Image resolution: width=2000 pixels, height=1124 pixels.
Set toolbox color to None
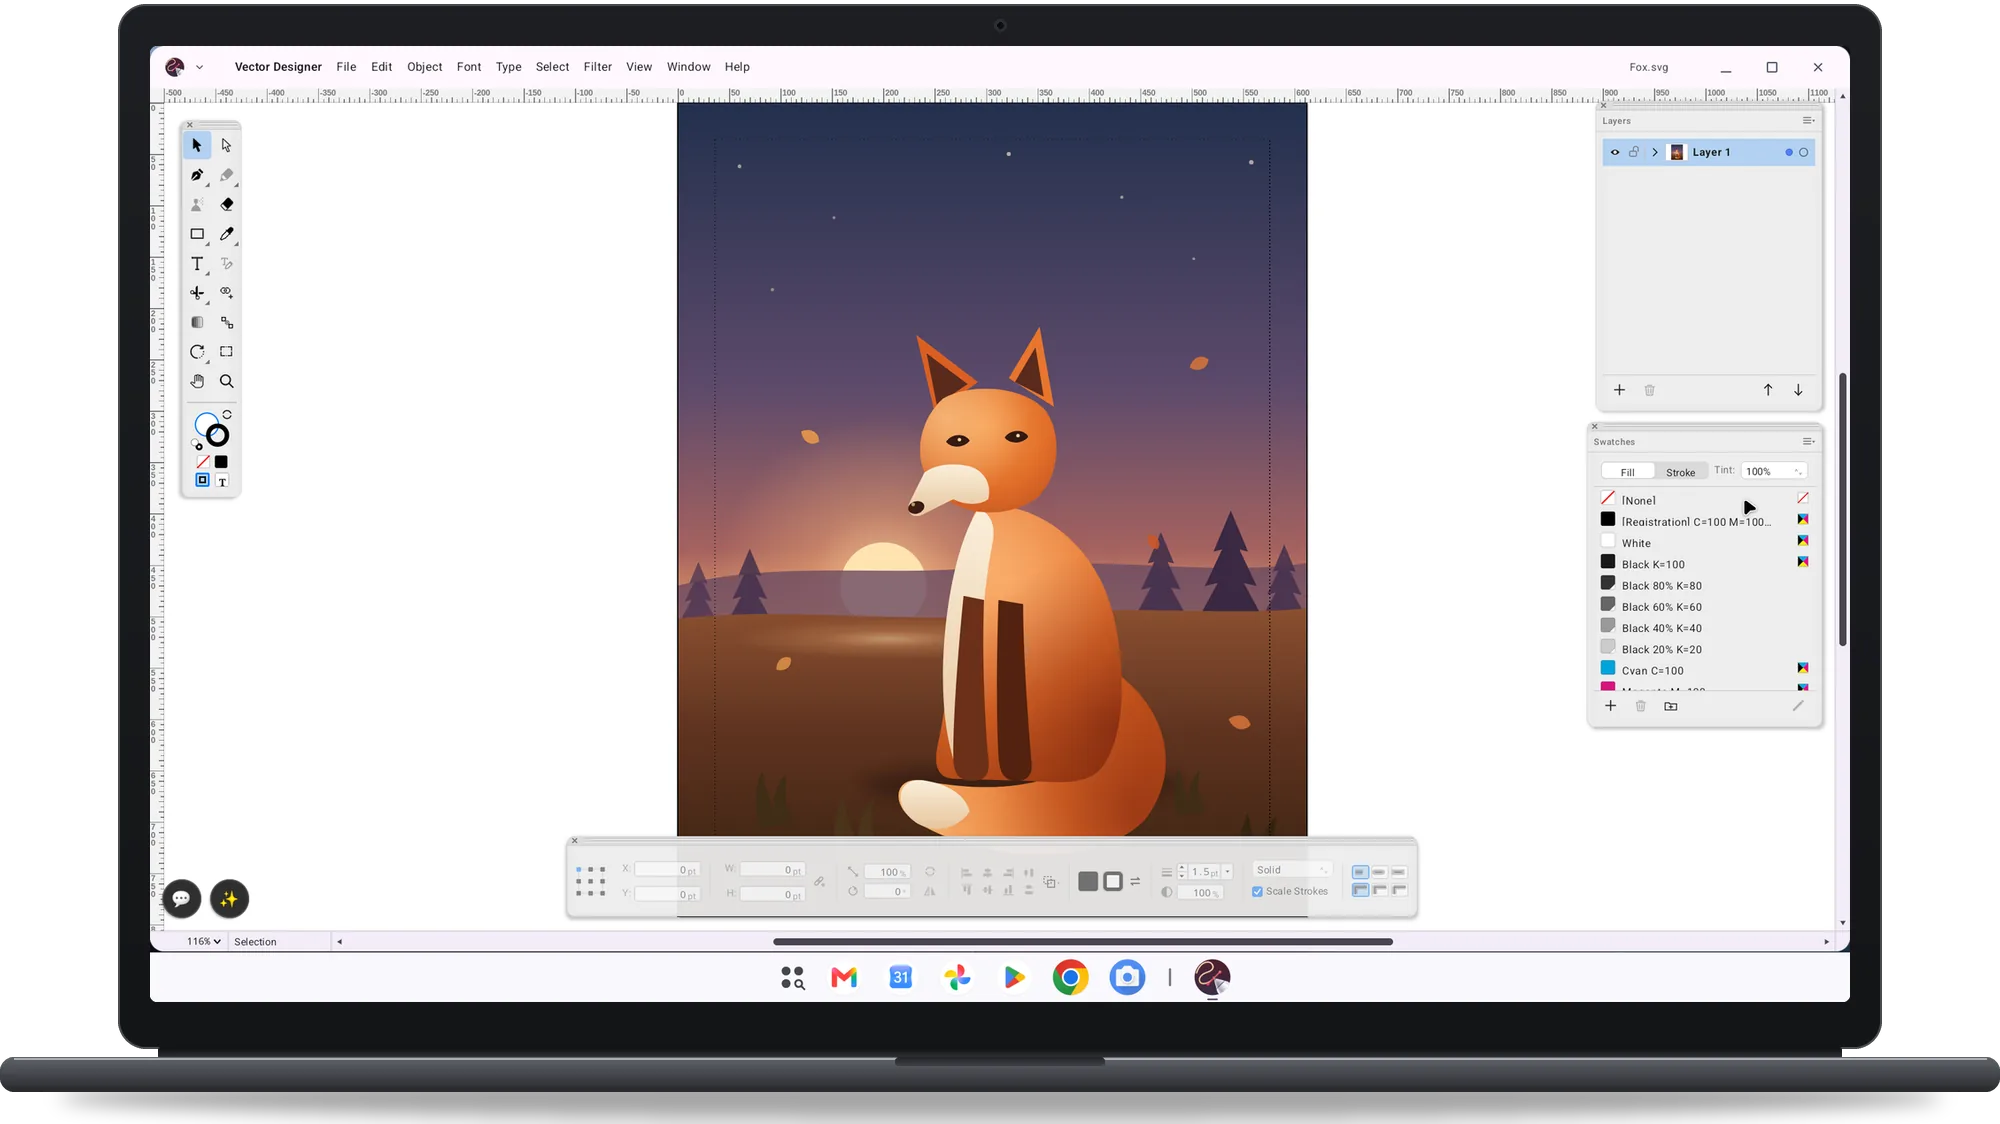[x=203, y=462]
